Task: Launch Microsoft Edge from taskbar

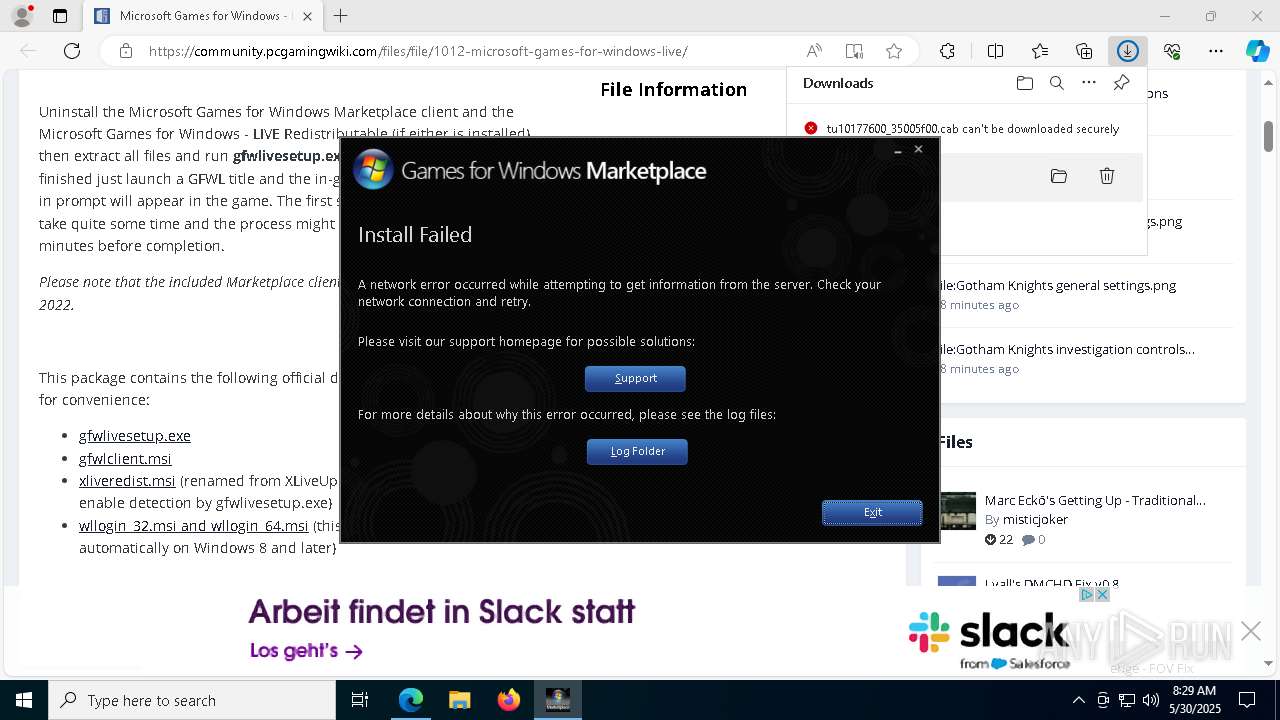Action: coord(411,700)
